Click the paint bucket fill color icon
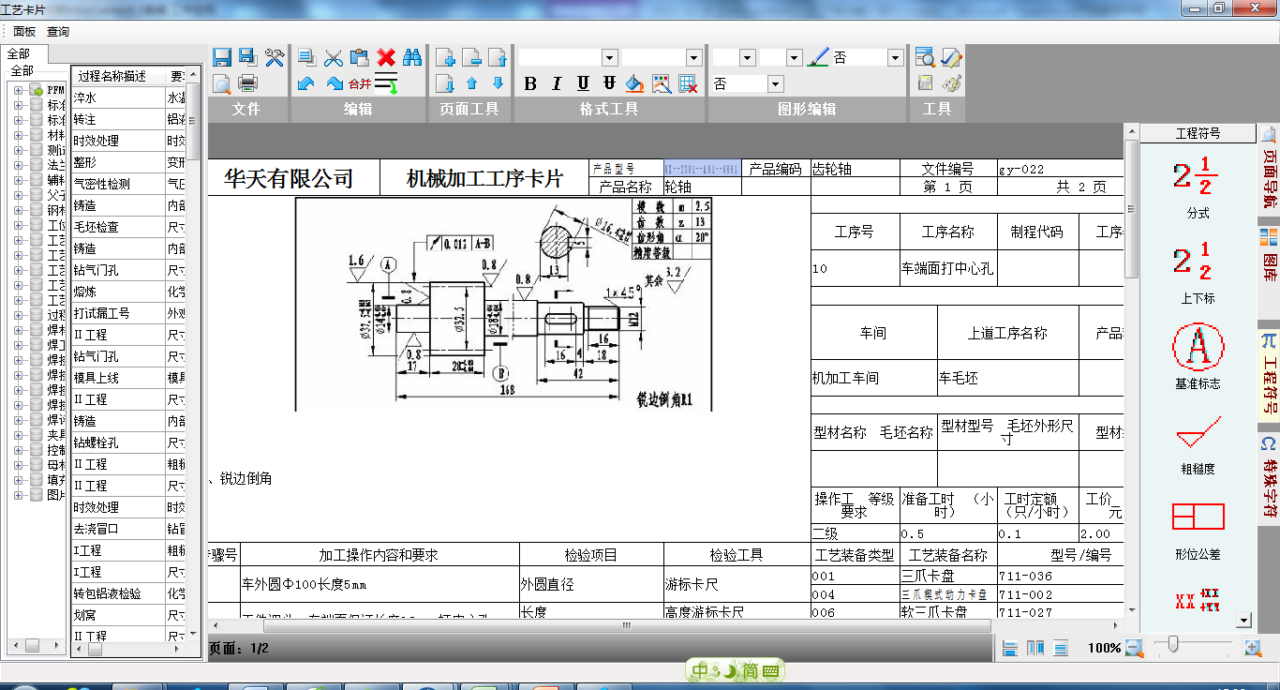 635,83
